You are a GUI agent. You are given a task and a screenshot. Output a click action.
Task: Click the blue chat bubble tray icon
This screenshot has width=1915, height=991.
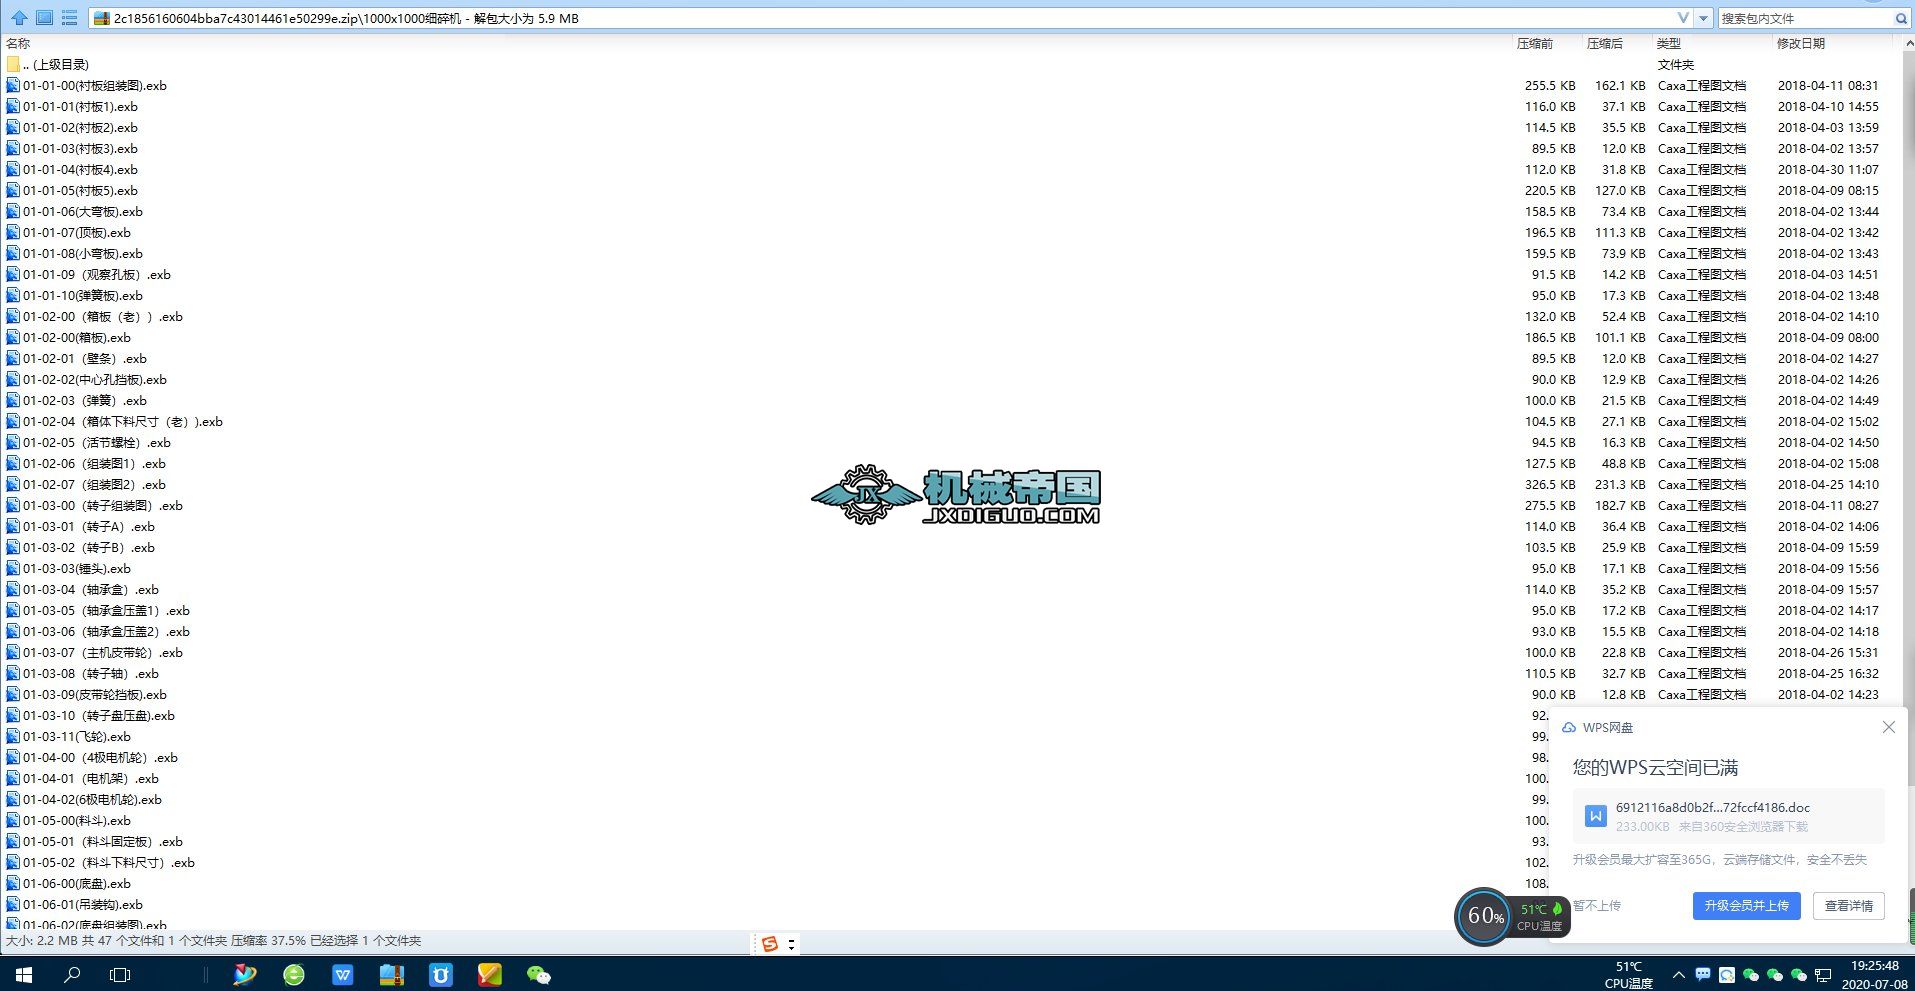coord(1703,975)
